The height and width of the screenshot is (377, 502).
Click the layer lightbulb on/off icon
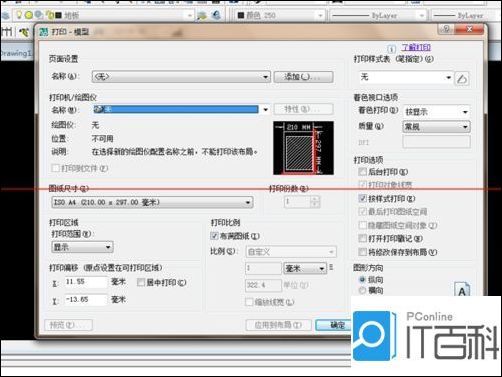tap(19, 14)
